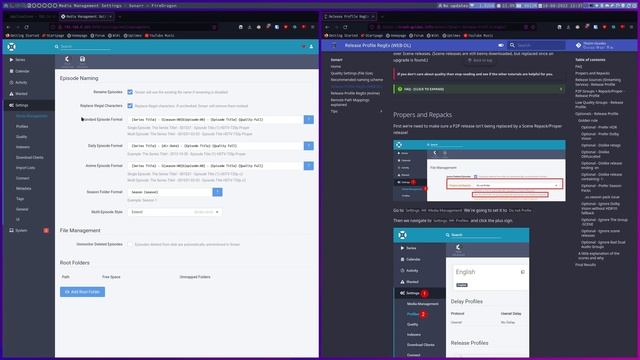Click the user account icon in Sonarr header
Image resolution: width=640 pixels, height=360 pixels.
point(311,47)
